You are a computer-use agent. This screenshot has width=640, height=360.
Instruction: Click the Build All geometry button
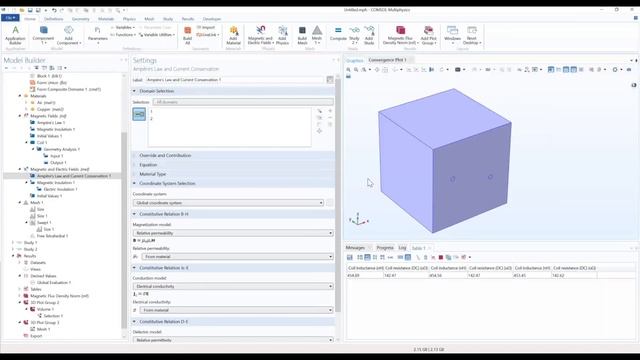click(x=187, y=35)
